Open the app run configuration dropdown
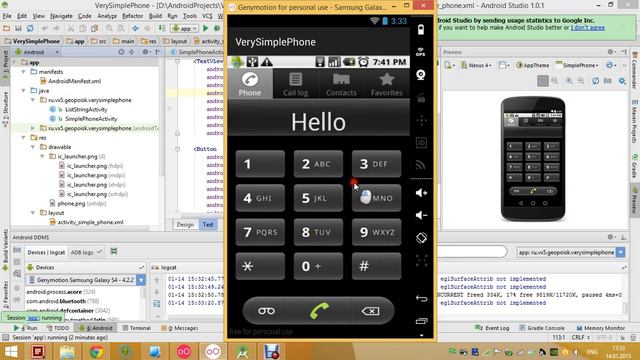The image size is (640, 360). [185, 28]
